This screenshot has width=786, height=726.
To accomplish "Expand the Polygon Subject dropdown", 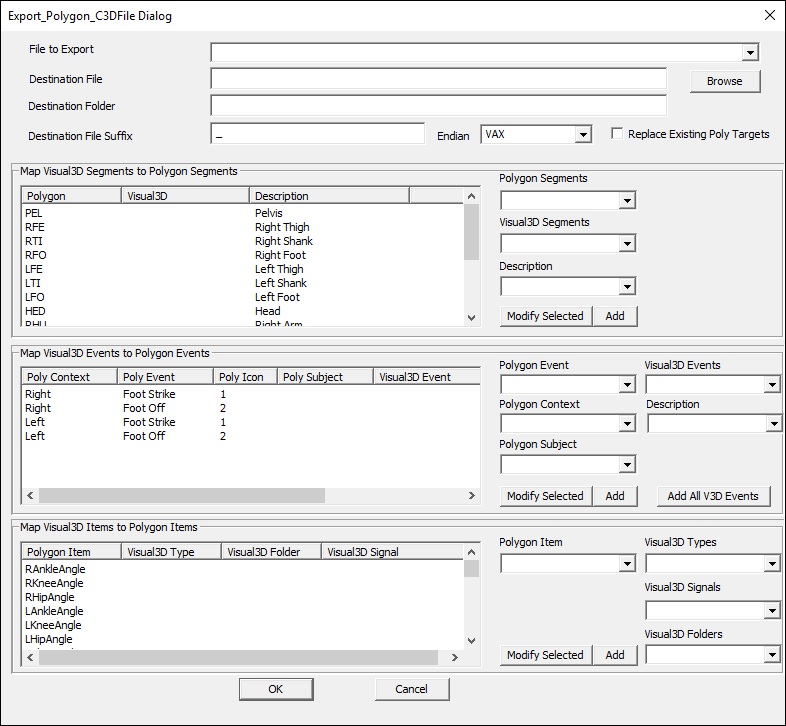I will tap(627, 465).
